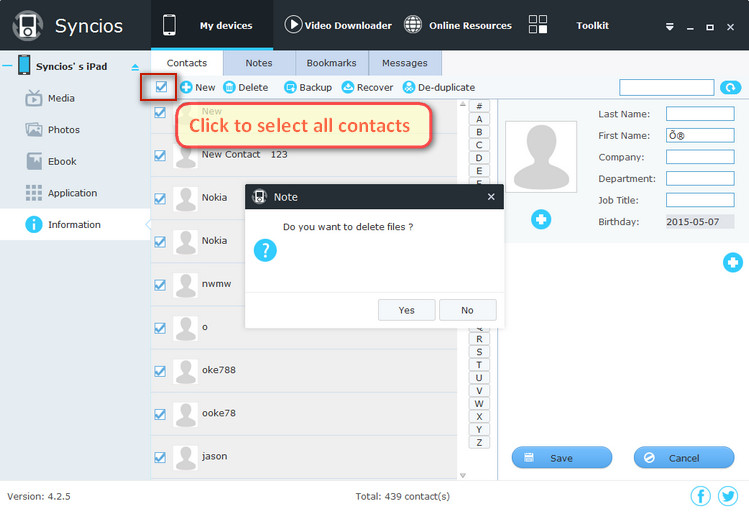Confirm deletion with Yes button
Screen dimensions: 749x512
pos(407,310)
